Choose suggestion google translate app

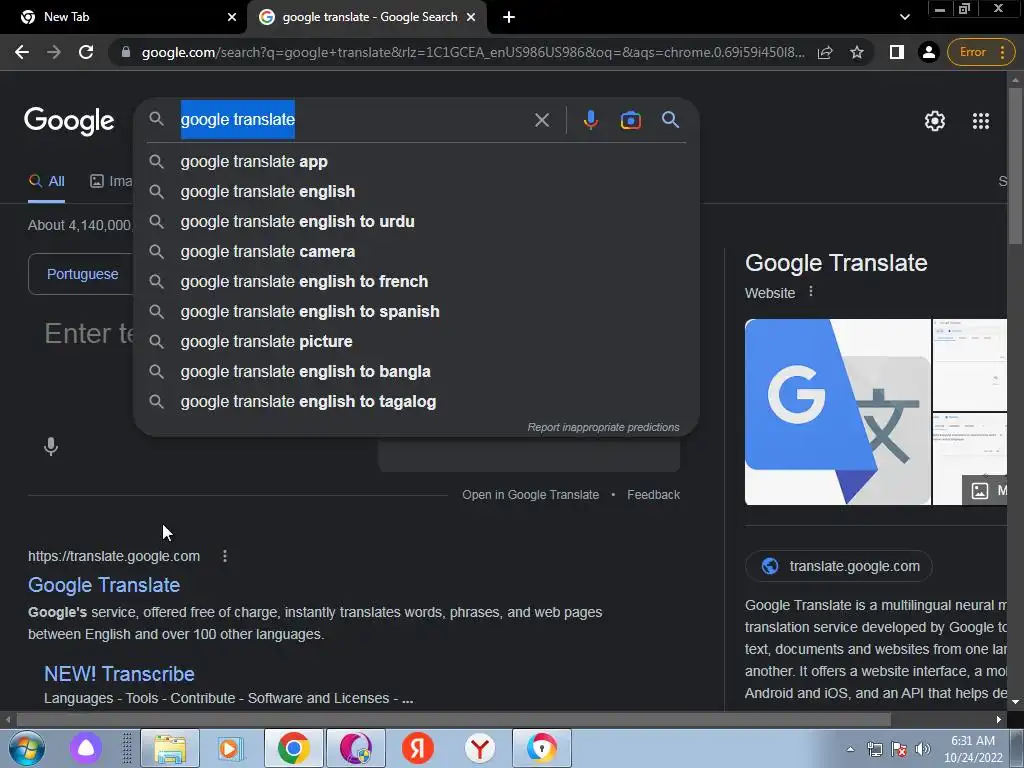pyautogui.click(x=417, y=161)
